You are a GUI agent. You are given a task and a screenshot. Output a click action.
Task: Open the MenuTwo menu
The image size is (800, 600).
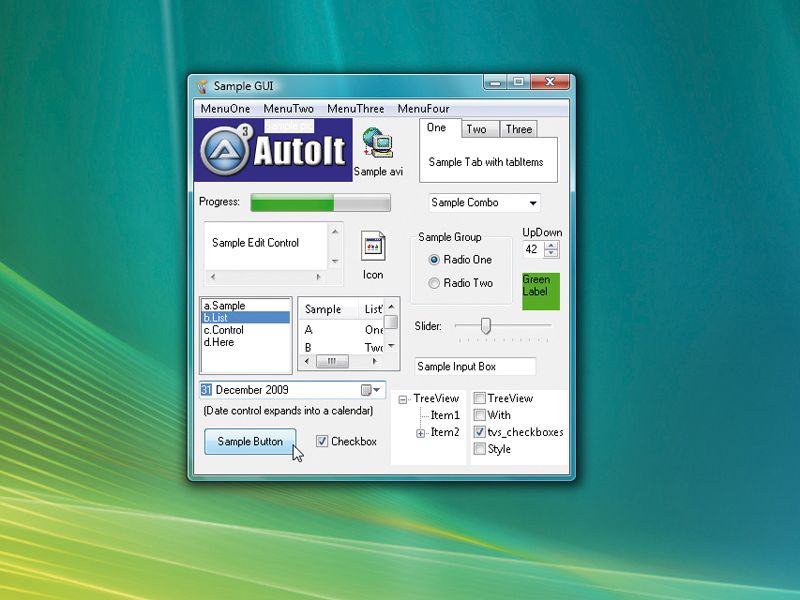(288, 109)
